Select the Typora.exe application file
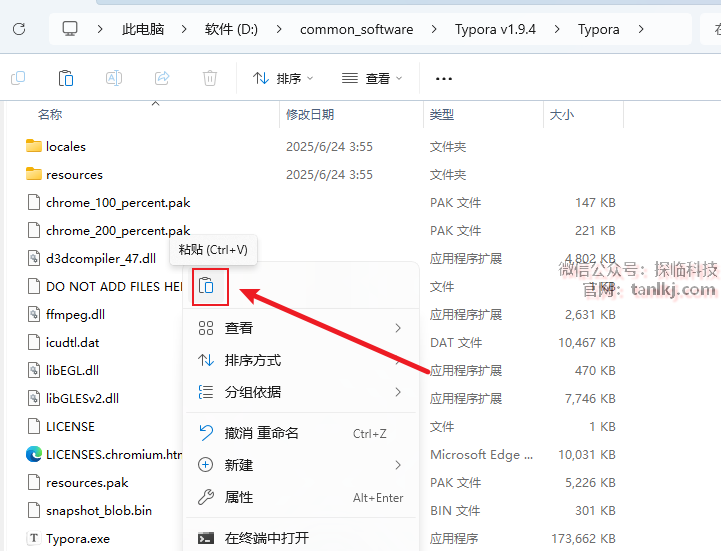This screenshot has height=551, width=721. coord(78,538)
